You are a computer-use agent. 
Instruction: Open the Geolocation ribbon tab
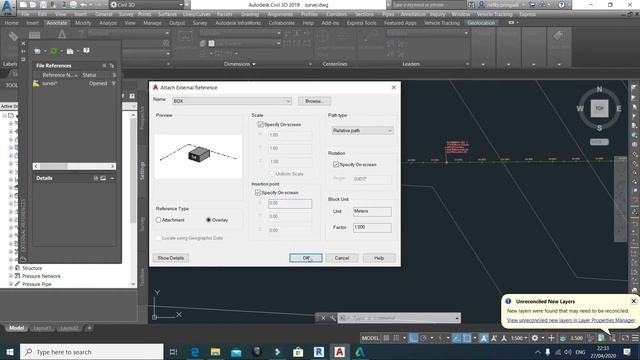[x=481, y=23]
